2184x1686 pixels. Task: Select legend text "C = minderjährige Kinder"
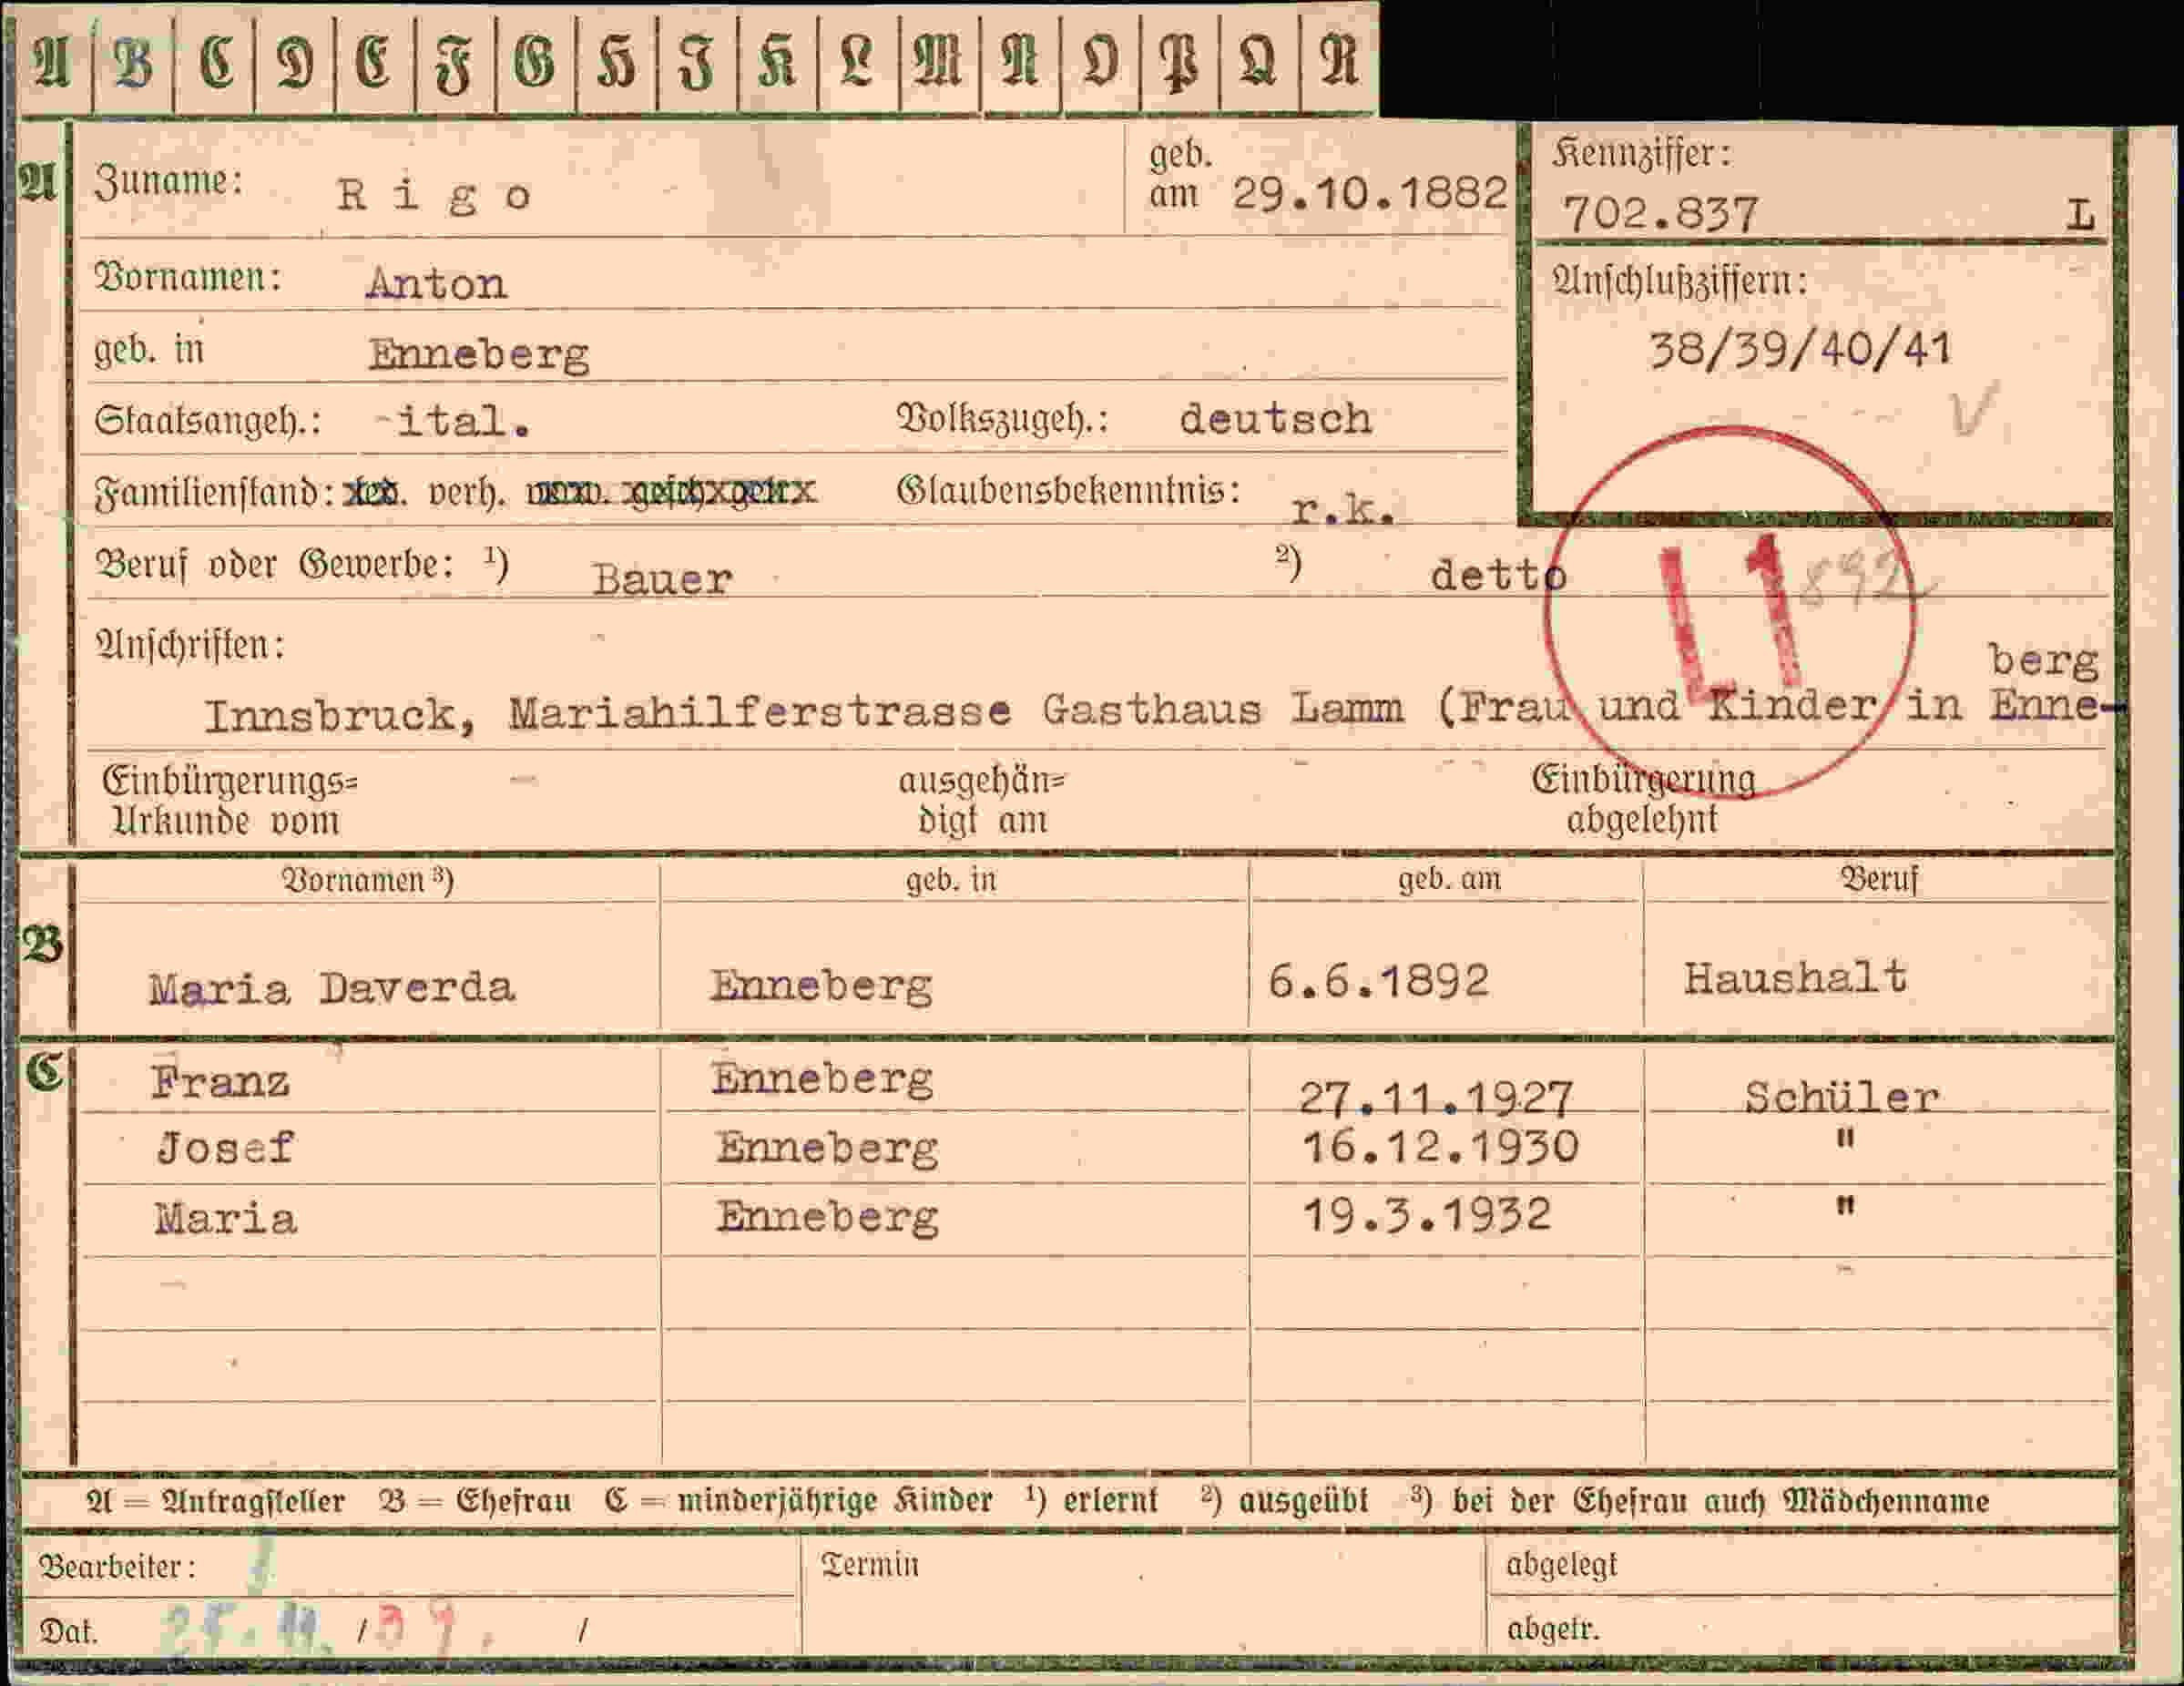pos(798,1501)
